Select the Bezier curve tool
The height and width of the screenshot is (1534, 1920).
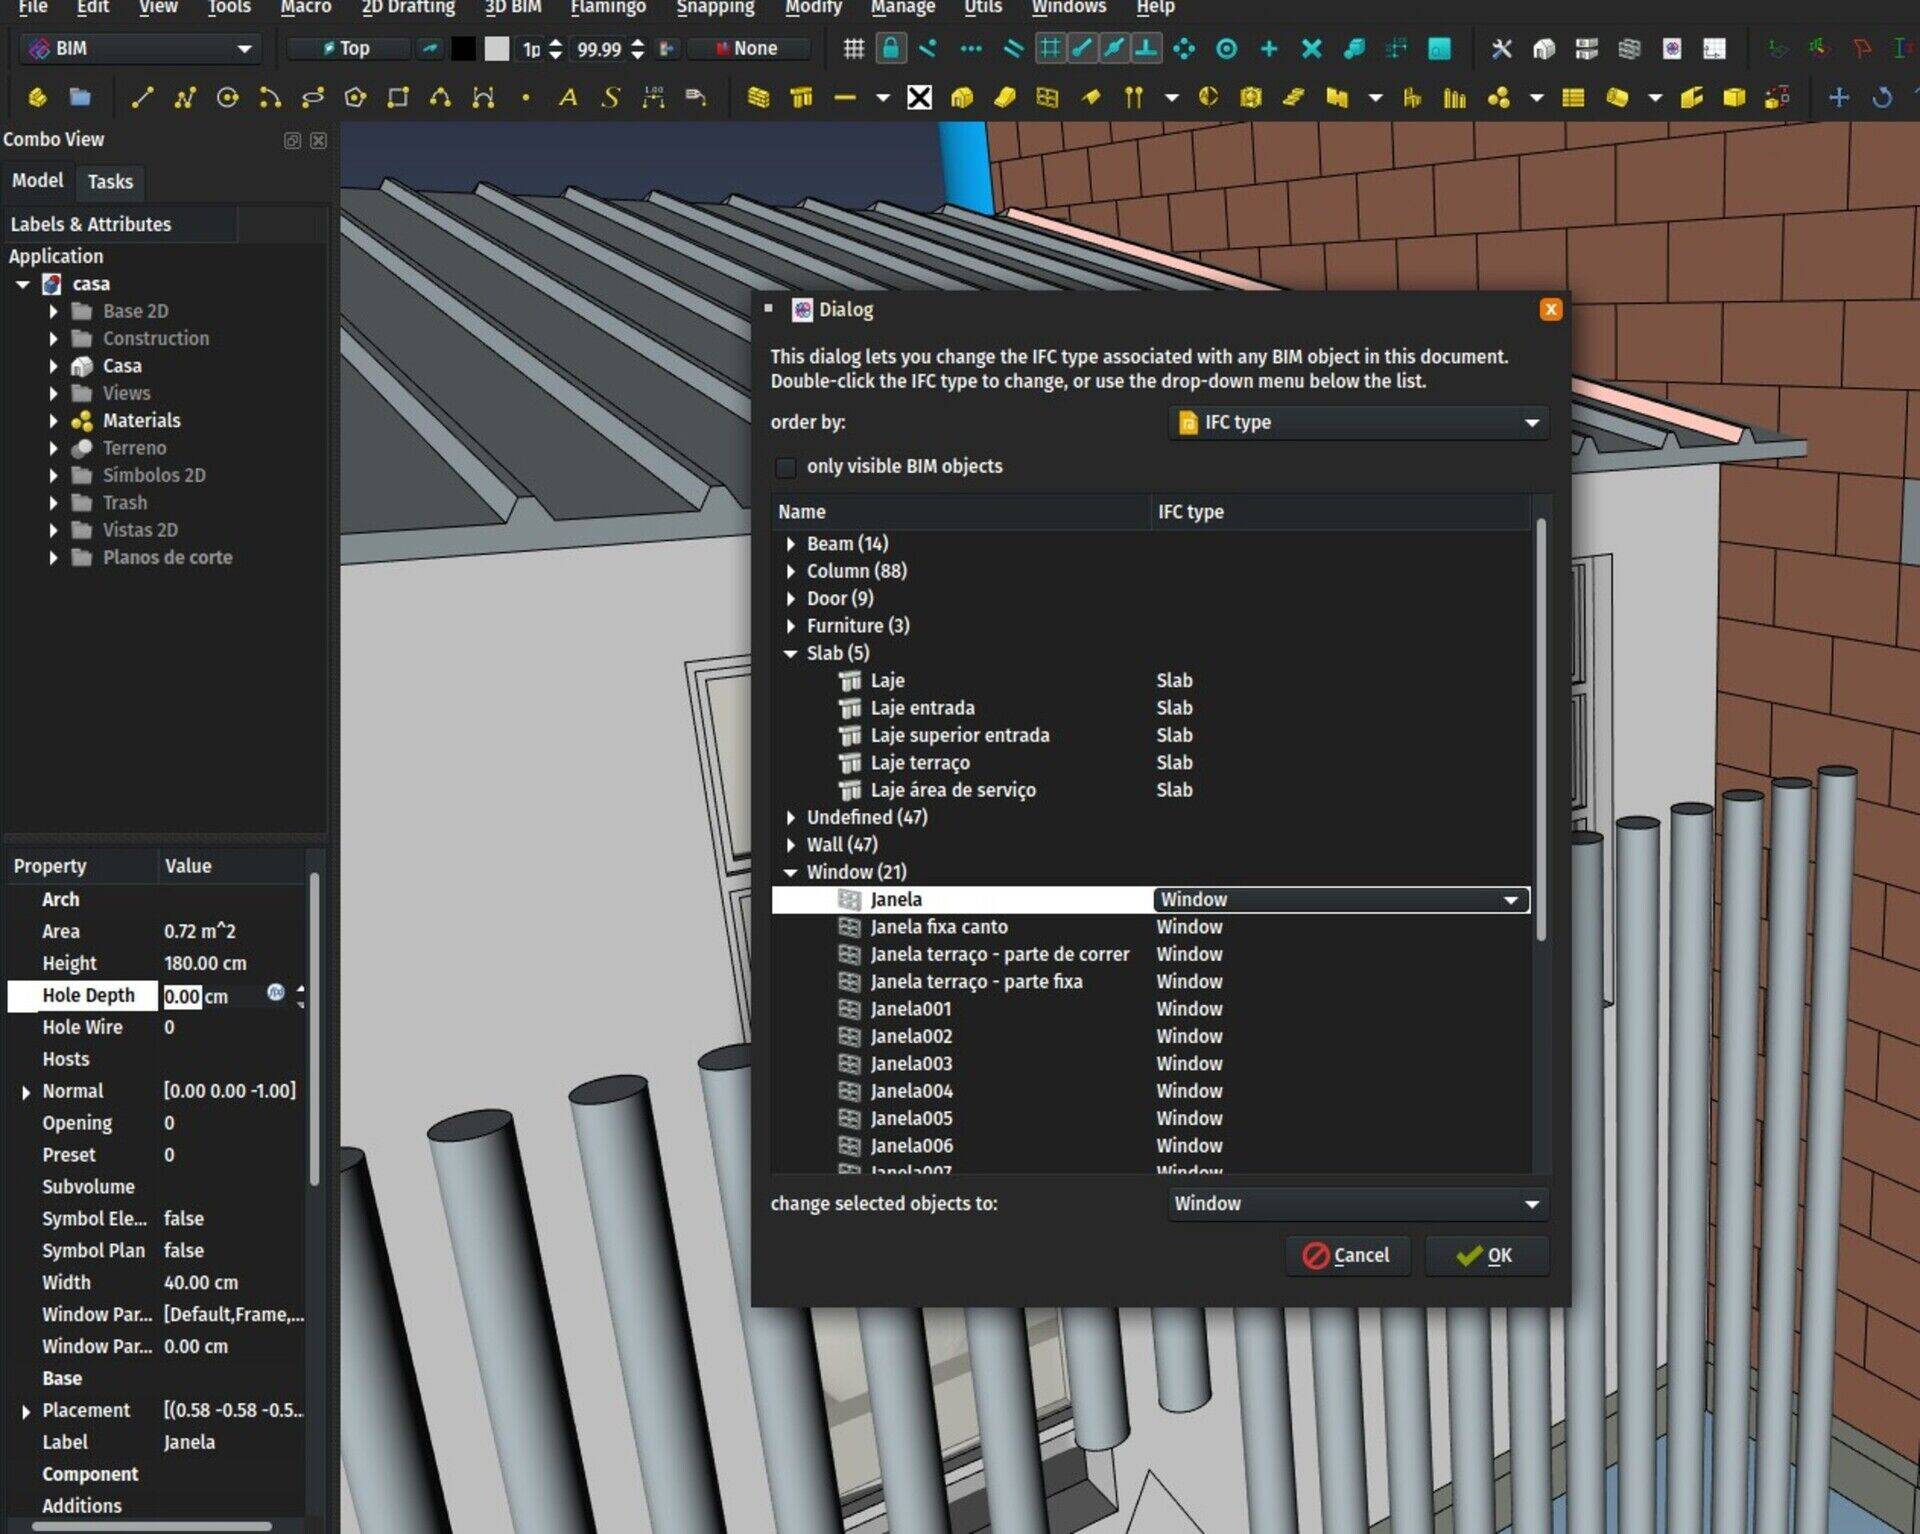tap(483, 97)
